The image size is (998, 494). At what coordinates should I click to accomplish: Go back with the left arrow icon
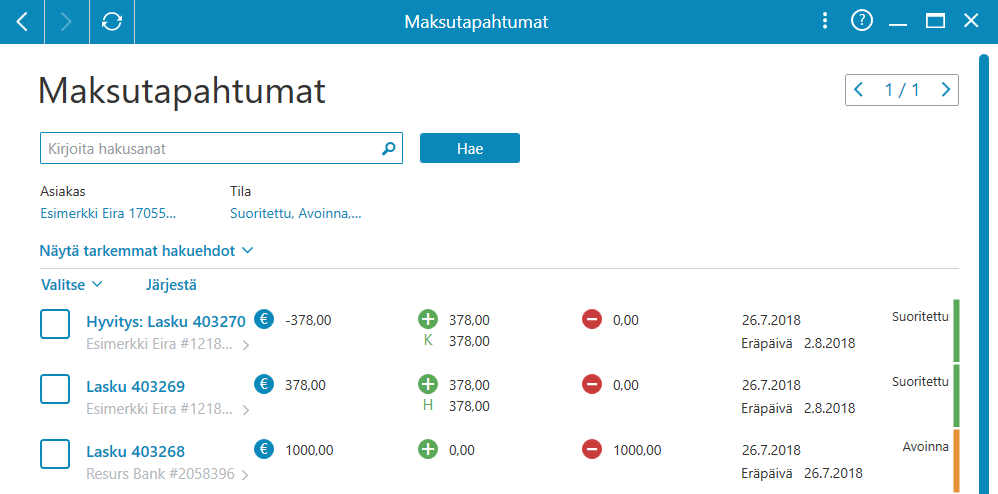22,22
